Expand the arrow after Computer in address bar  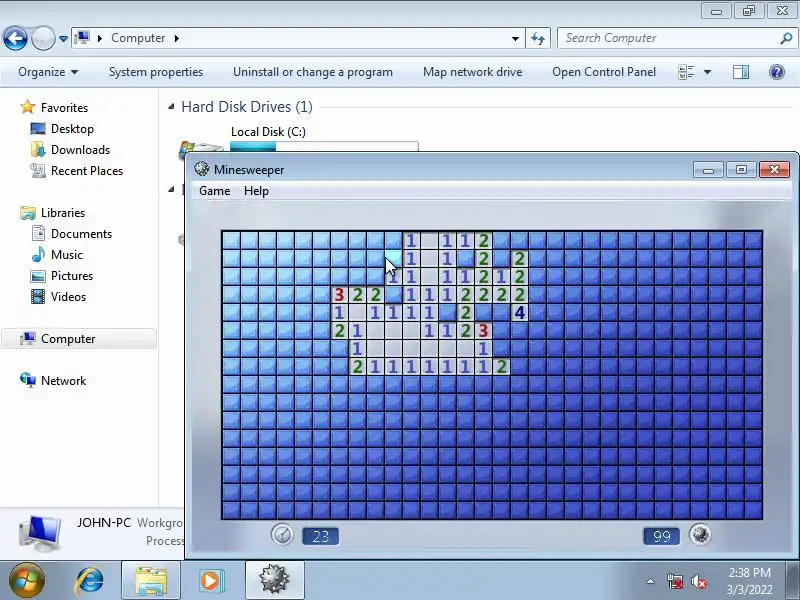point(177,38)
